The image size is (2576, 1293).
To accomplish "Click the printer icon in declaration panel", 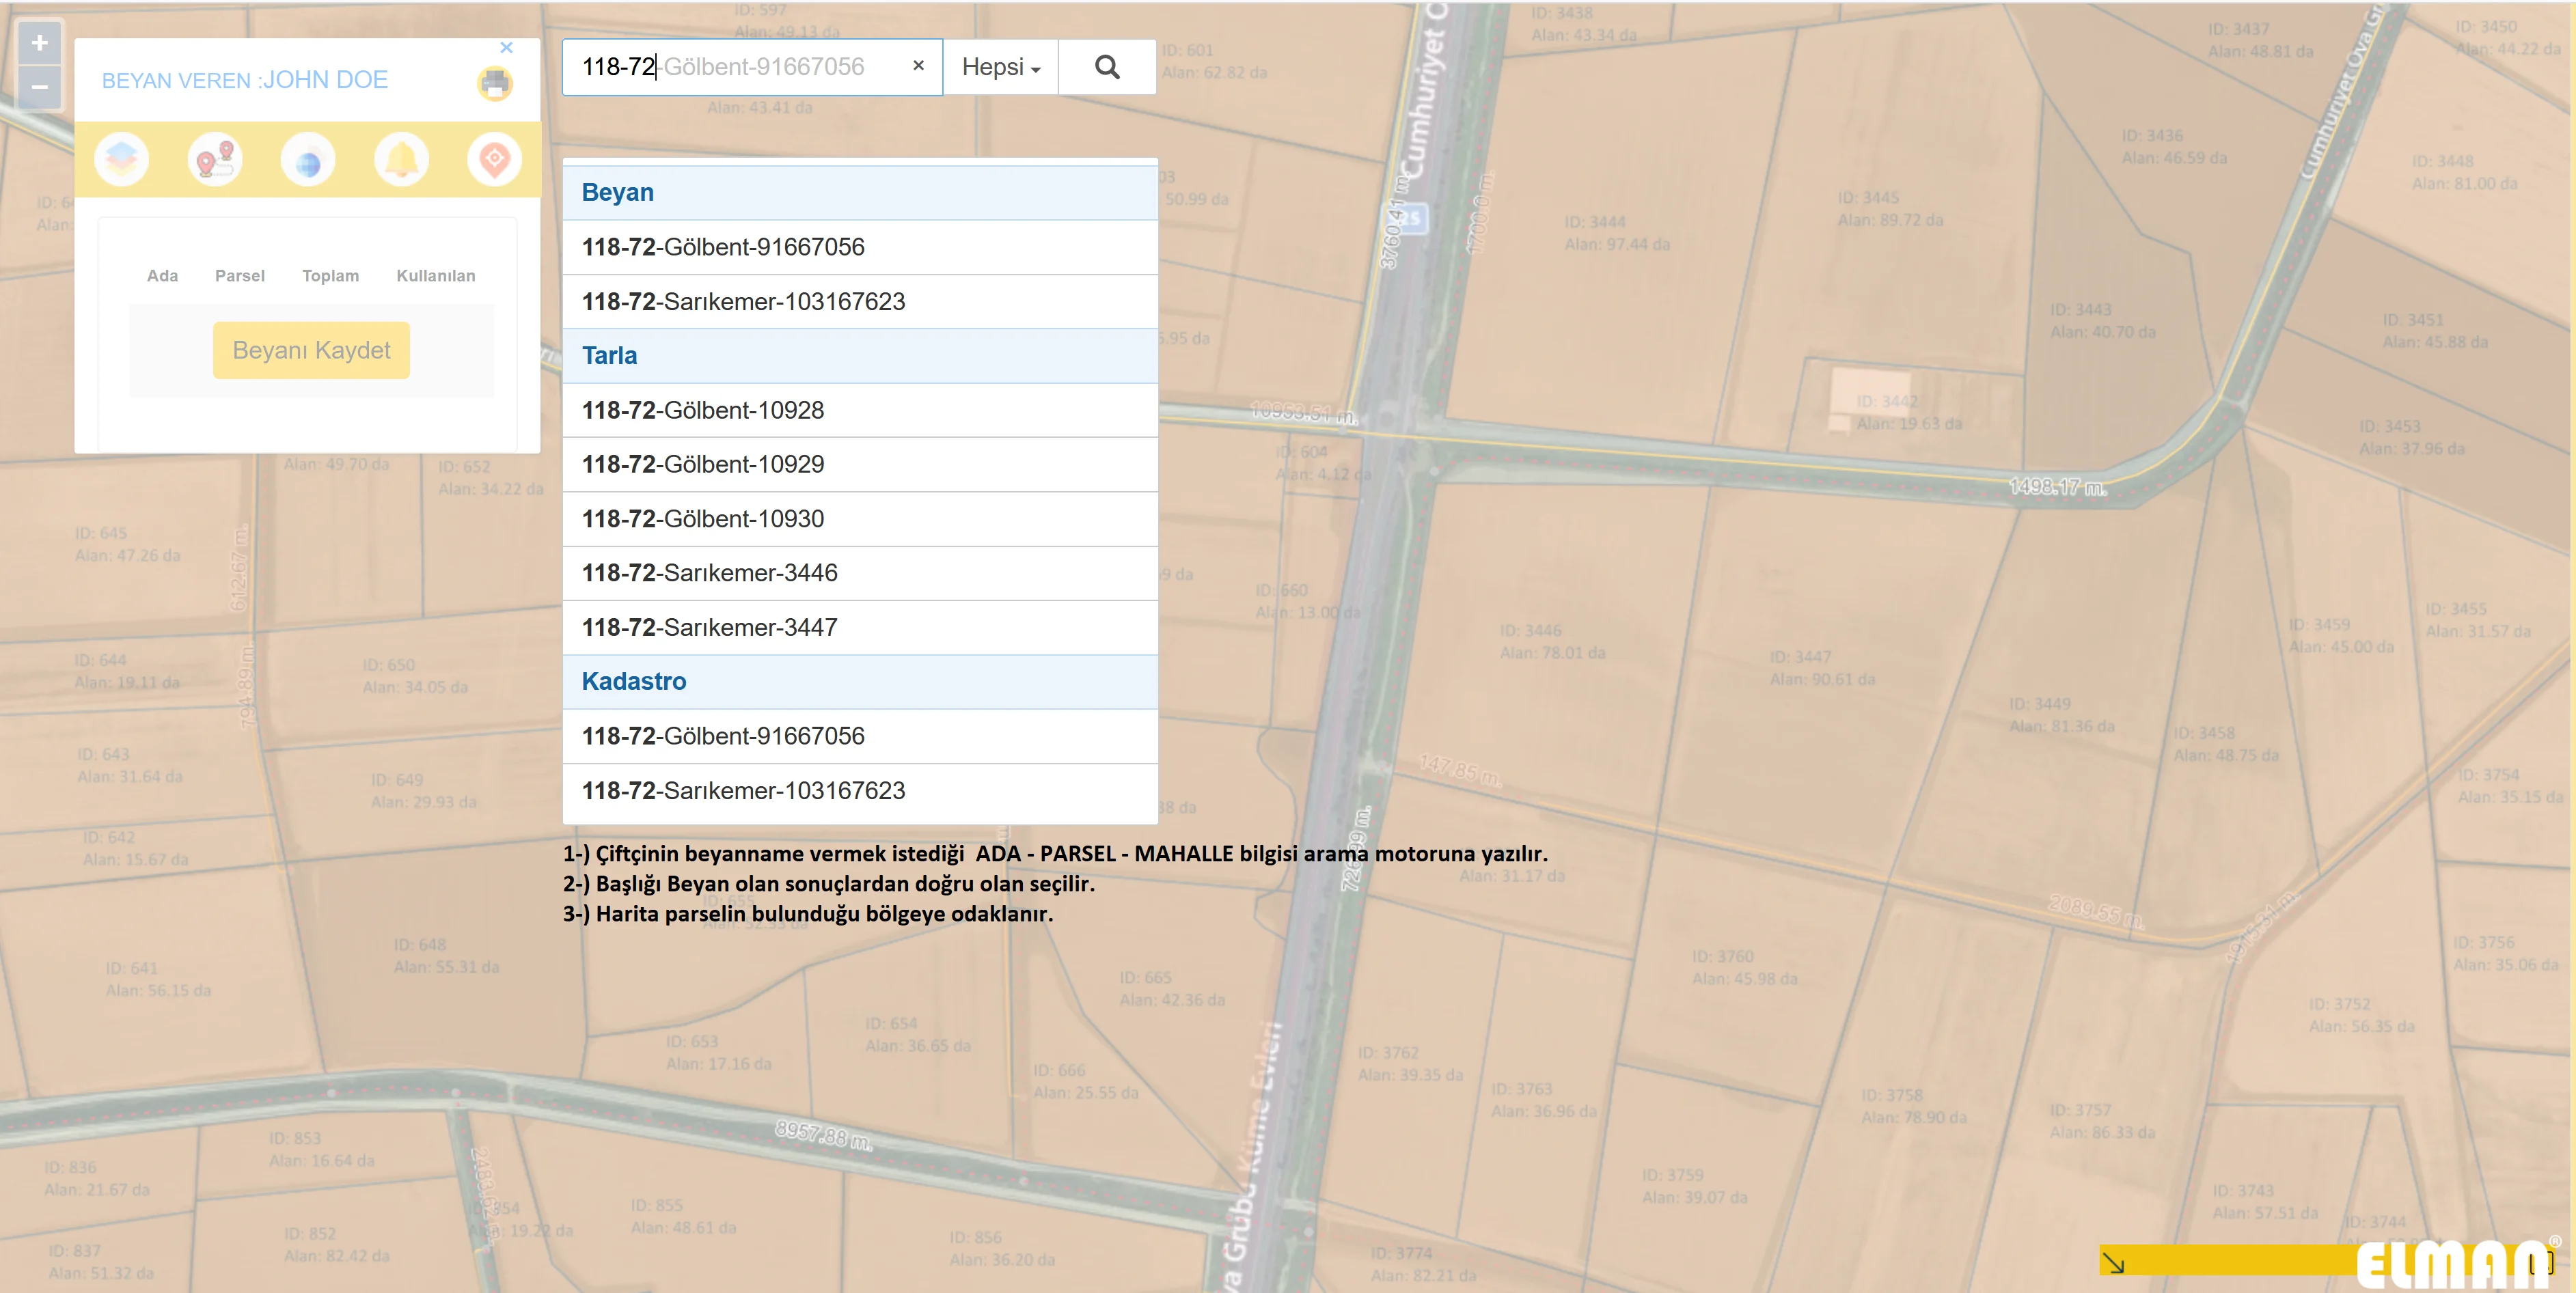I will tap(494, 83).
